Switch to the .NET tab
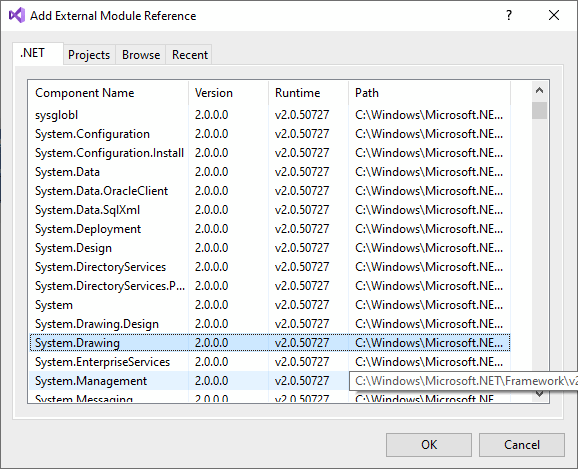The height and width of the screenshot is (469, 578). click(38, 53)
